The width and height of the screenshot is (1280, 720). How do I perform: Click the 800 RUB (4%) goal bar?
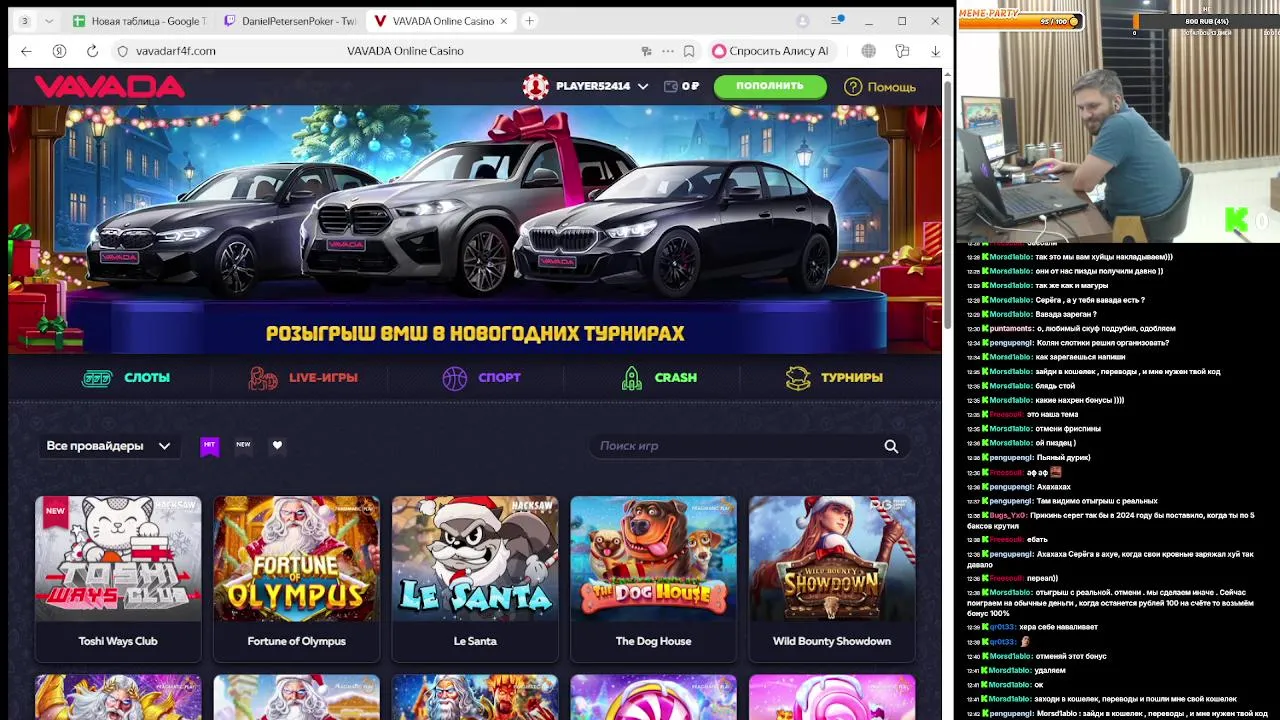1206,21
